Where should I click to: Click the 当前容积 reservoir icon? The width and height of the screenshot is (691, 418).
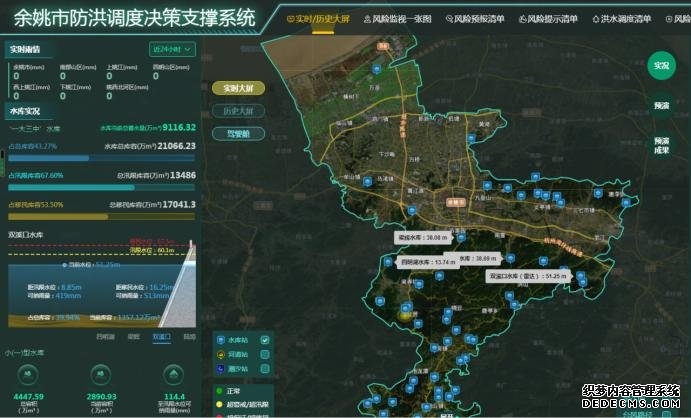point(100,373)
